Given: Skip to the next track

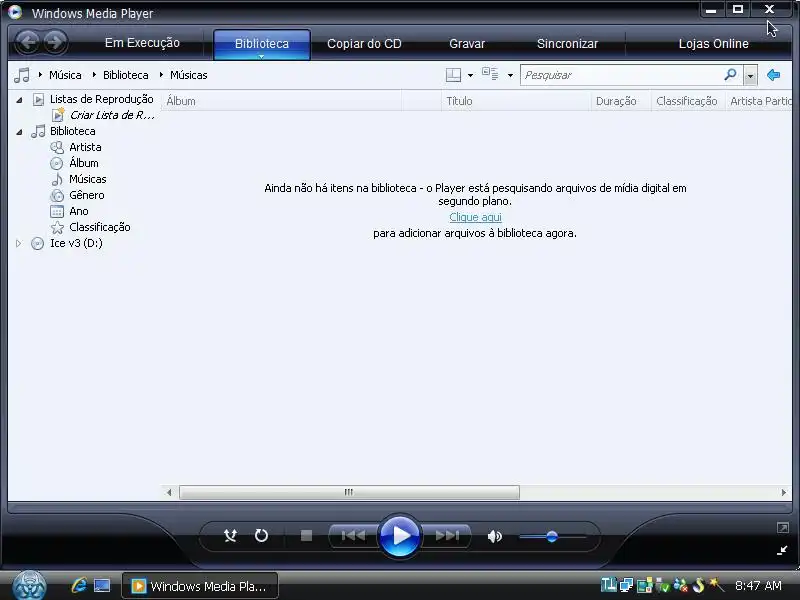Looking at the screenshot, I should pos(446,536).
